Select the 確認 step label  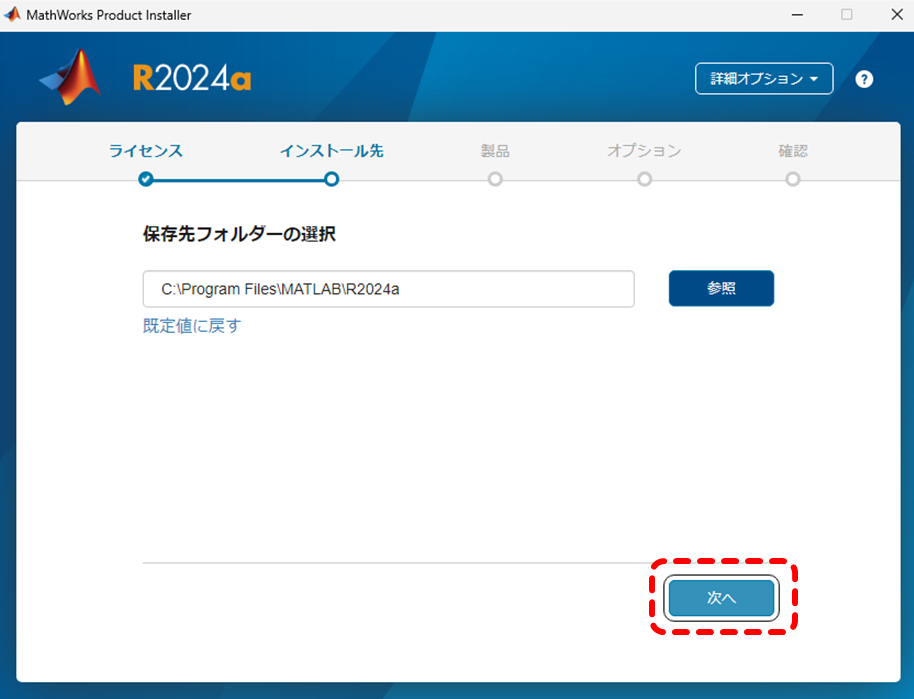click(793, 151)
